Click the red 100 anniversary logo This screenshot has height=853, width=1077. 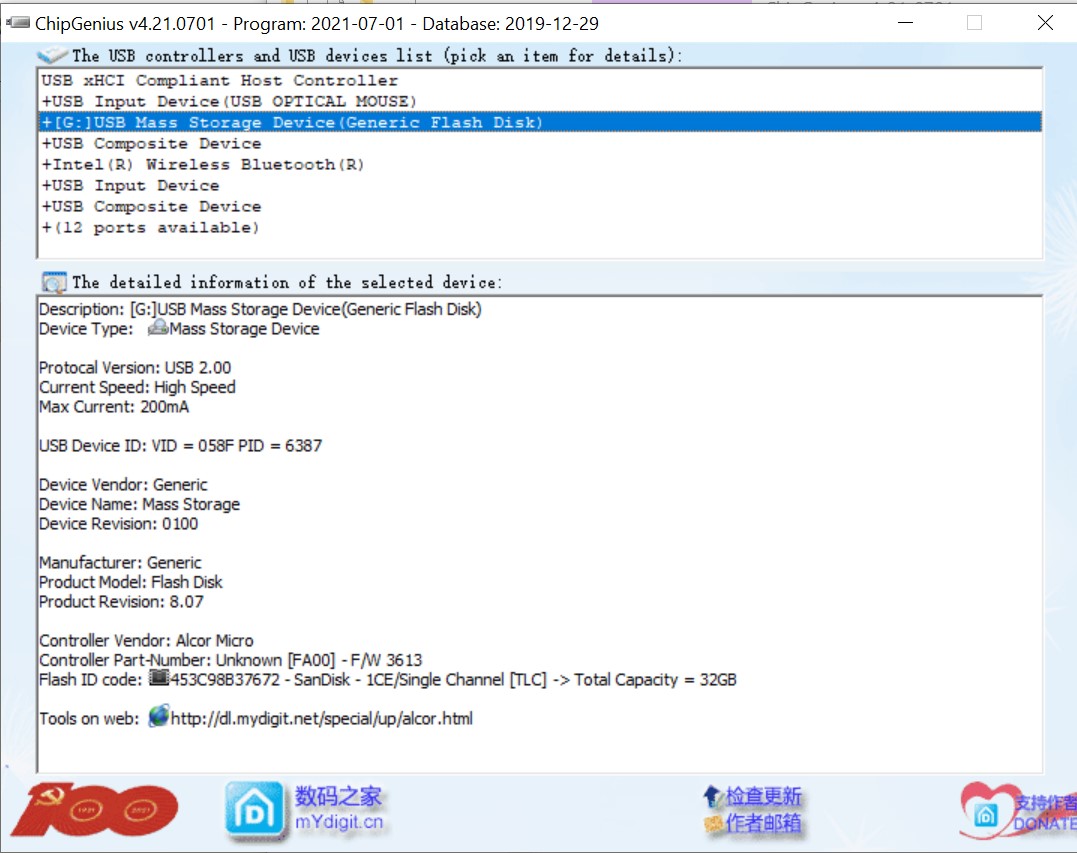94,810
